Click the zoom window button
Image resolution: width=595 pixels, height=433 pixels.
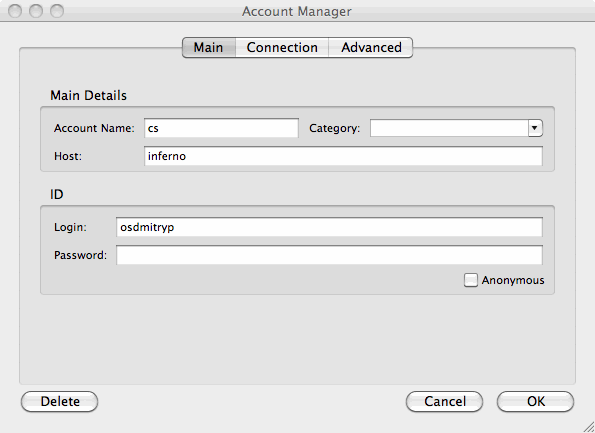tap(57, 11)
